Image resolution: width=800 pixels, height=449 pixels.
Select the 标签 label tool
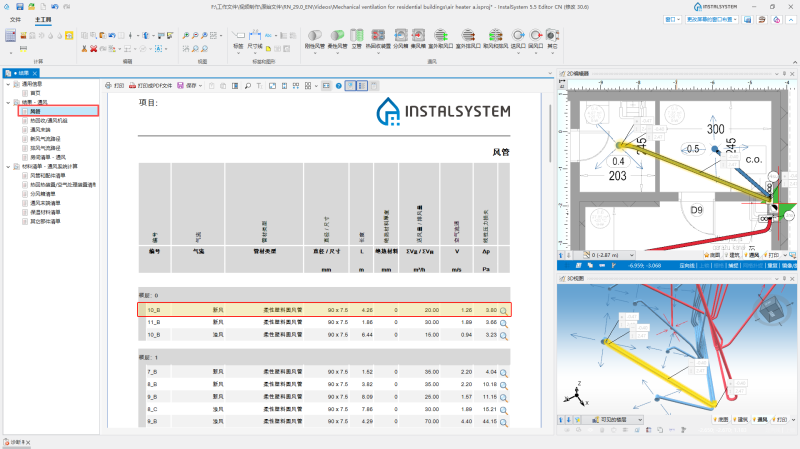[x=238, y=40]
